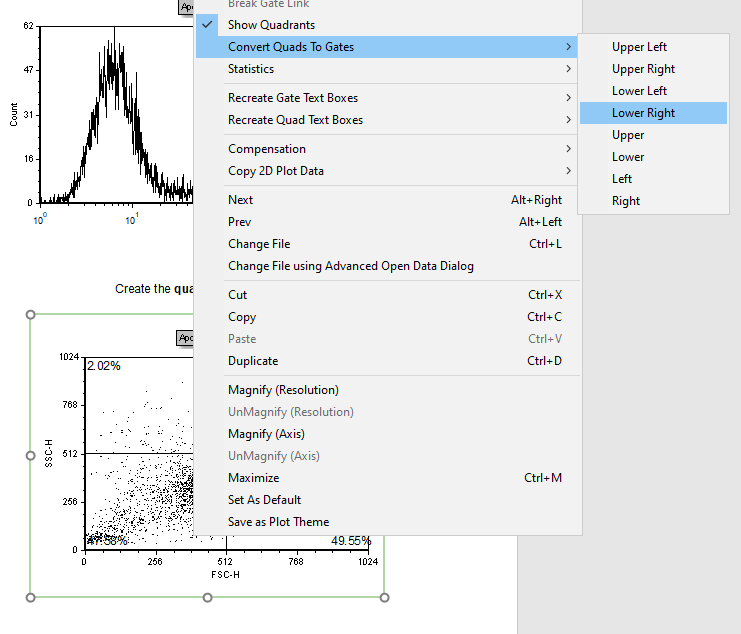Select the Right gate option
Screen dimensions: 741x634
coord(653,201)
